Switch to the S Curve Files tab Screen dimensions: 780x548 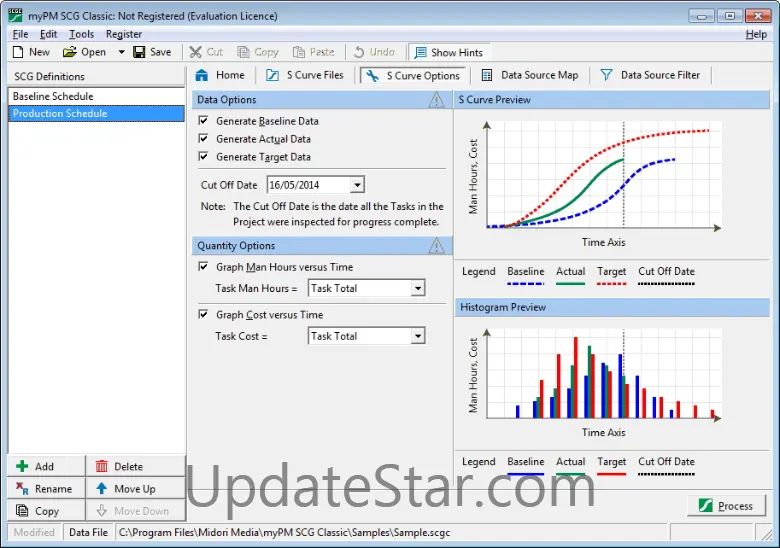(x=304, y=75)
